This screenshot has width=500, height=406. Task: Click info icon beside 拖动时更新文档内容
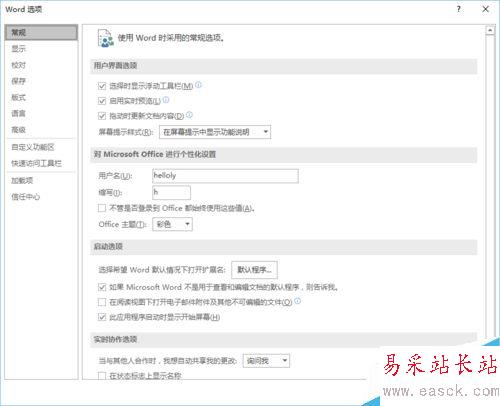[189, 114]
